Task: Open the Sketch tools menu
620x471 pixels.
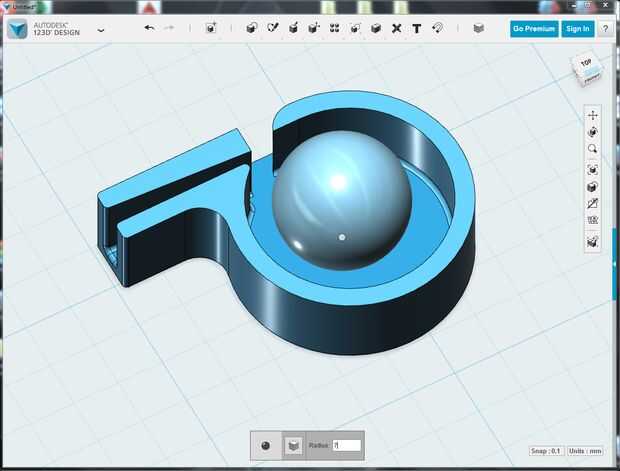Action: (x=273, y=28)
